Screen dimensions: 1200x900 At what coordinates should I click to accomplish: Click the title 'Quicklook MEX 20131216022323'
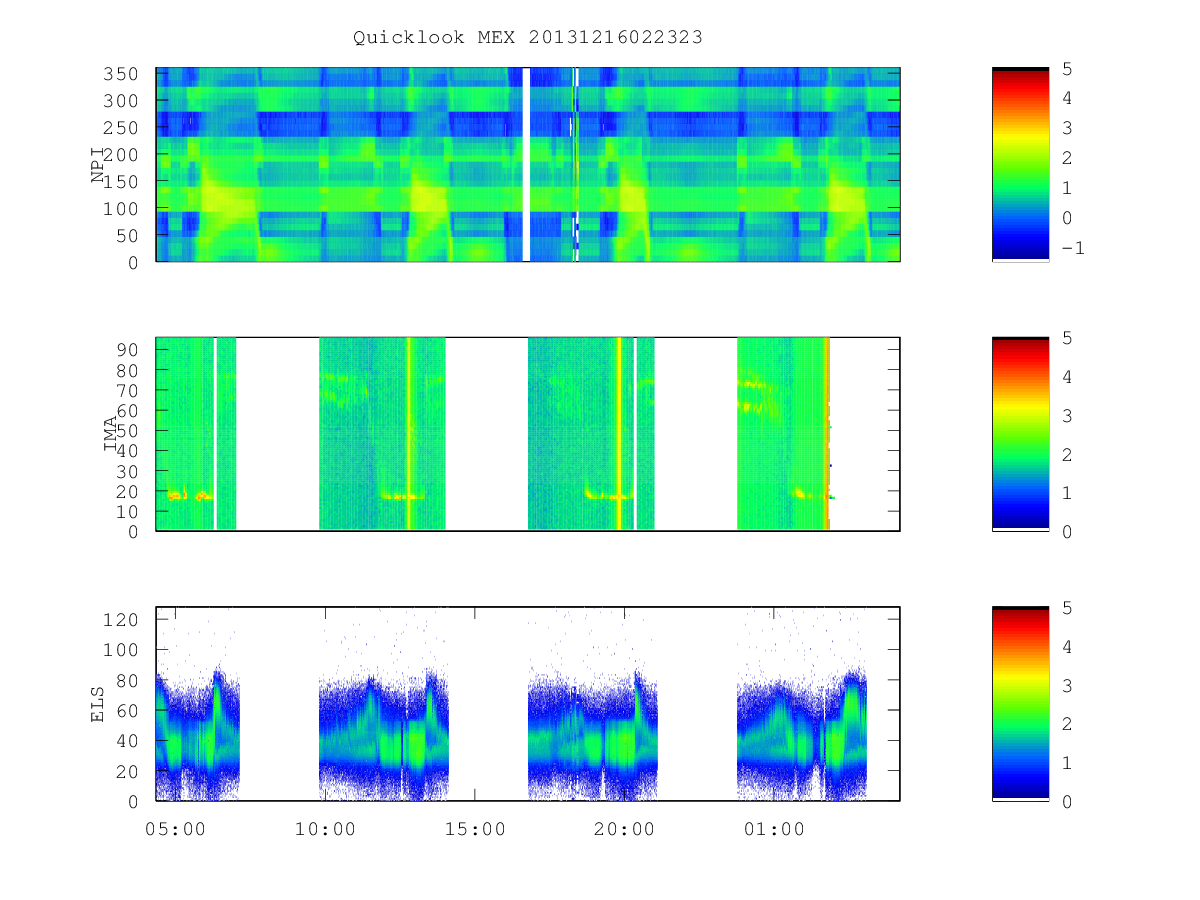[x=527, y=38]
